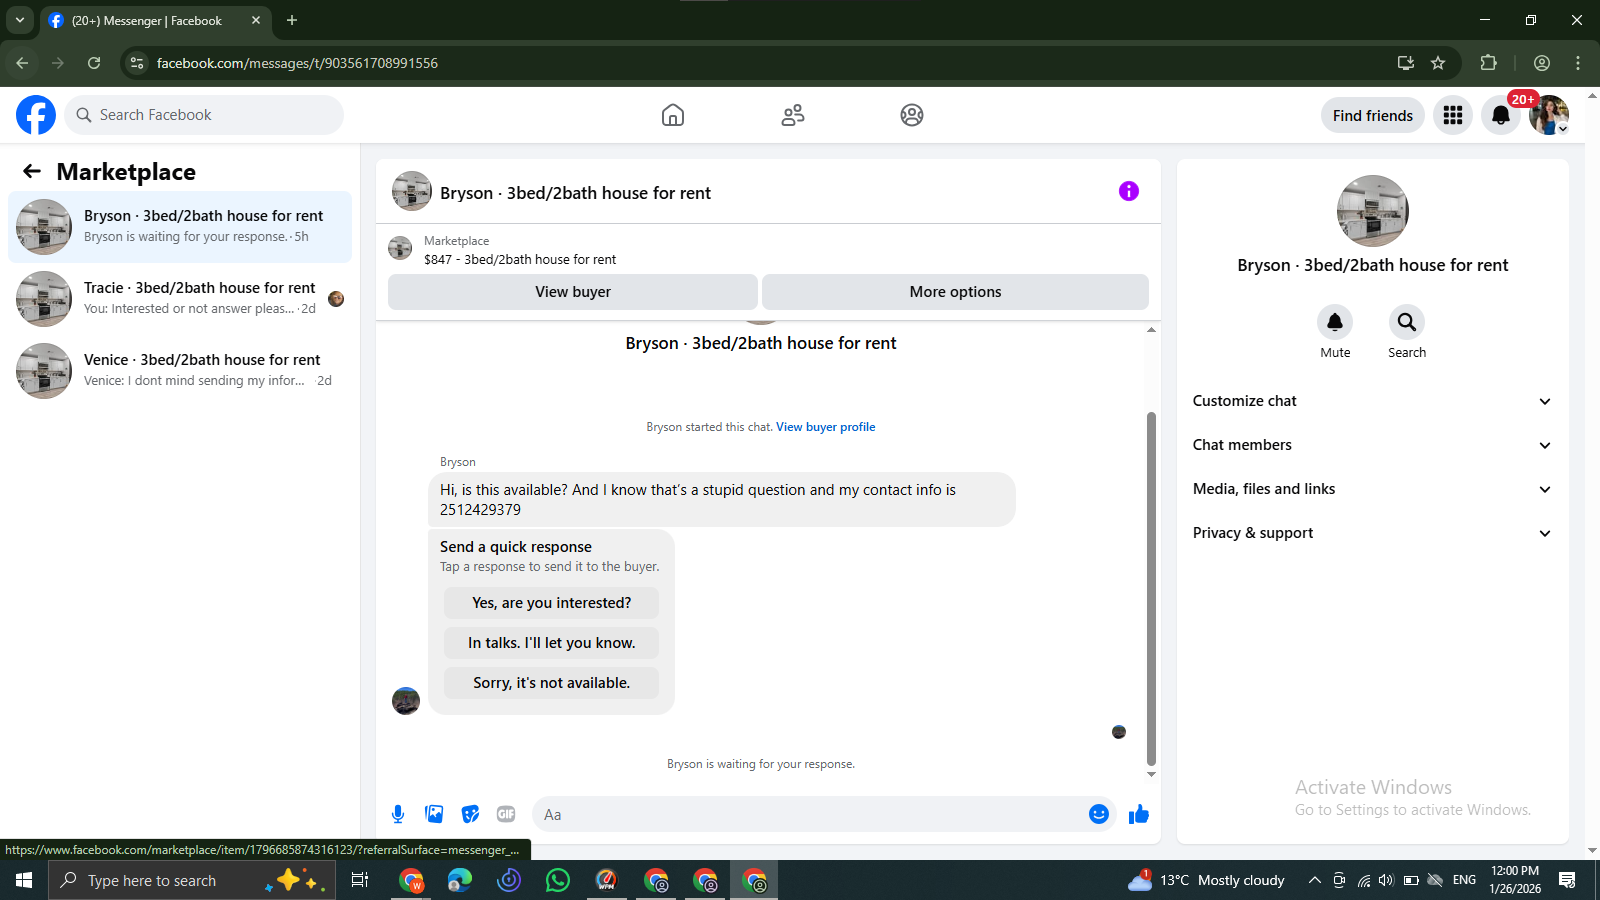The width and height of the screenshot is (1600, 900).
Task: Click the chat vertical scrollbar thumb
Action: [1151, 588]
